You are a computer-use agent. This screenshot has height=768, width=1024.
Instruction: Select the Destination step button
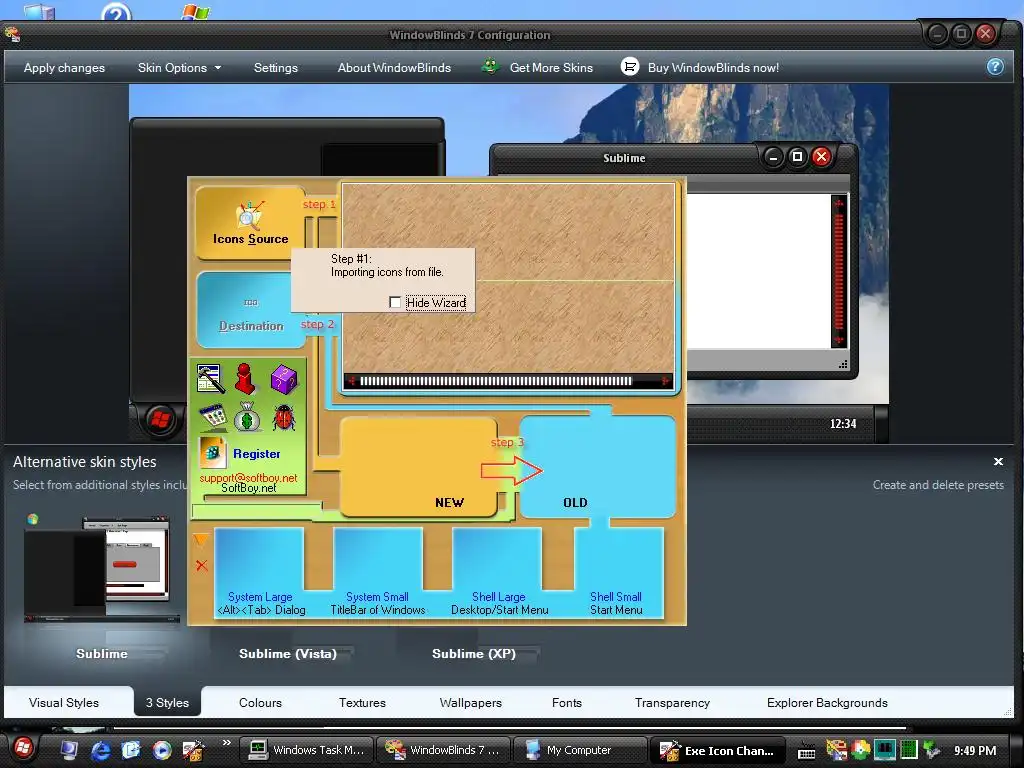251,310
